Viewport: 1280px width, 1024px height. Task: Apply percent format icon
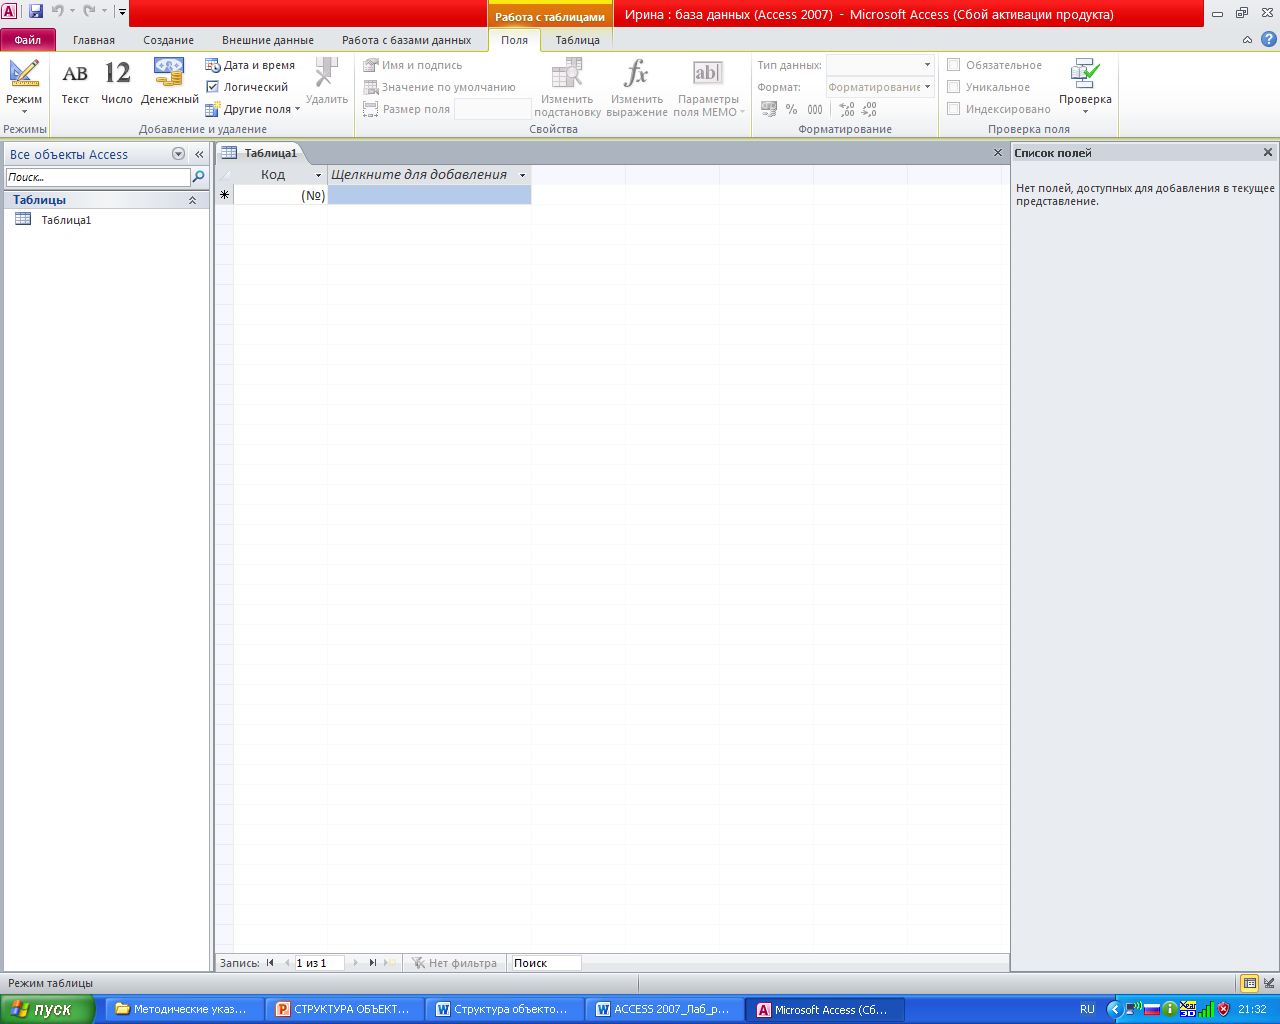pos(792,109)
